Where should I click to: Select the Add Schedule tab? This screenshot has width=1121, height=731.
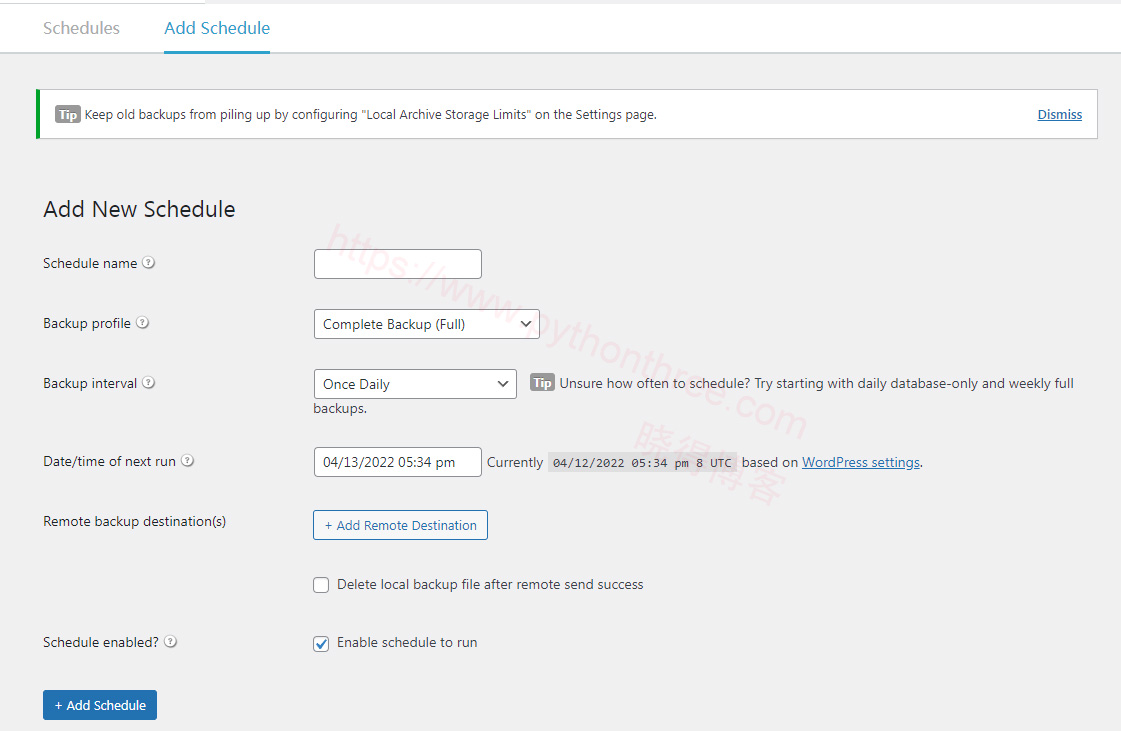click(x=217, y=28)
